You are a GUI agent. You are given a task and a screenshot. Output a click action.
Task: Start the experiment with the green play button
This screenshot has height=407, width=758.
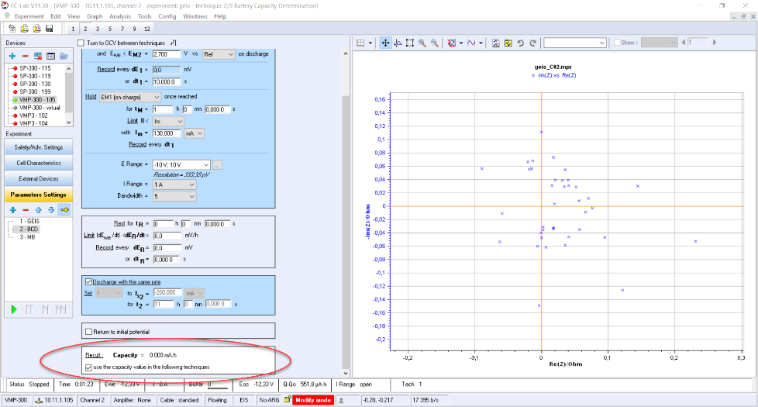pos(14,309)
